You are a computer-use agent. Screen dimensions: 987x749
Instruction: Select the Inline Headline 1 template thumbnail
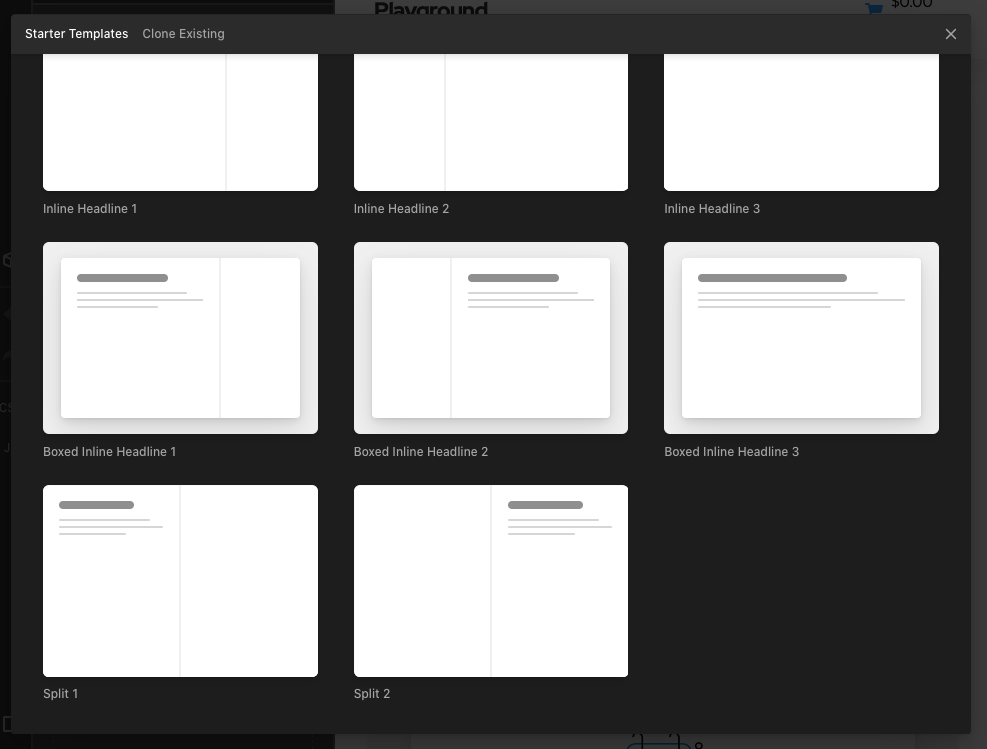coord(180,122)
